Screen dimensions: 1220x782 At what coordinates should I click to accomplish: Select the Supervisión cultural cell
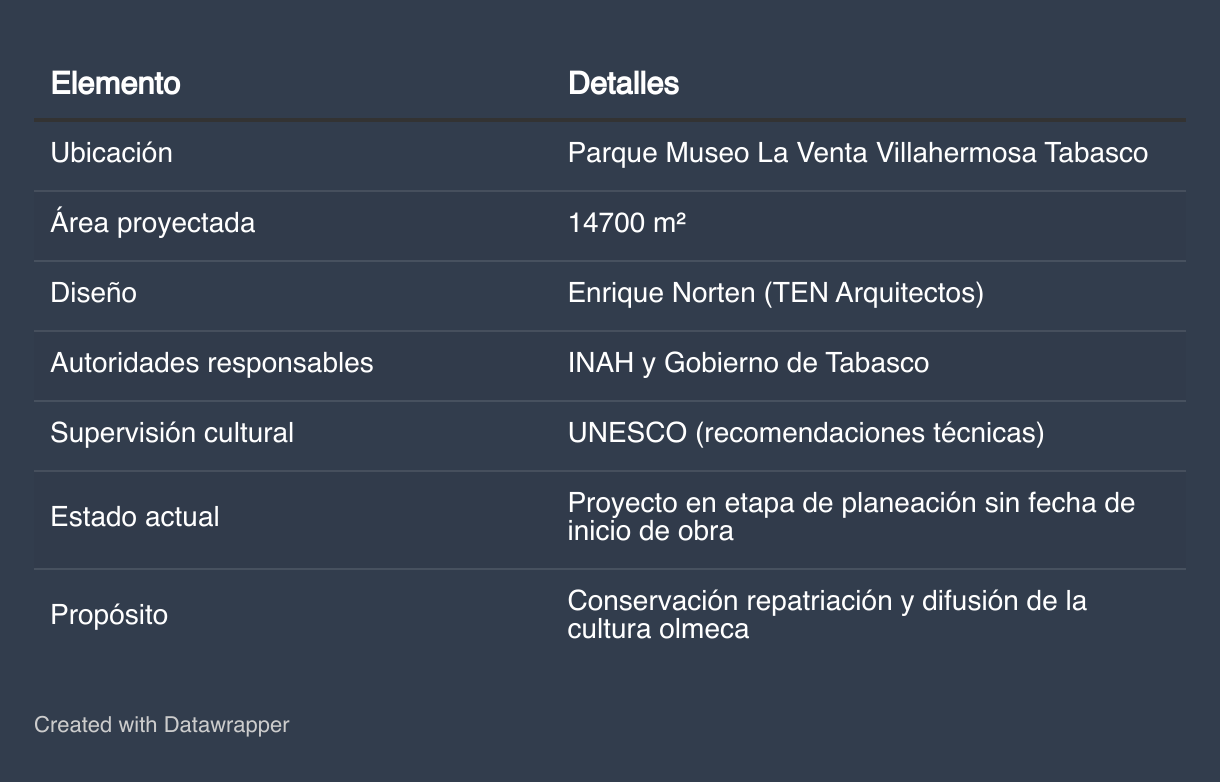click(x=172, y=433)
